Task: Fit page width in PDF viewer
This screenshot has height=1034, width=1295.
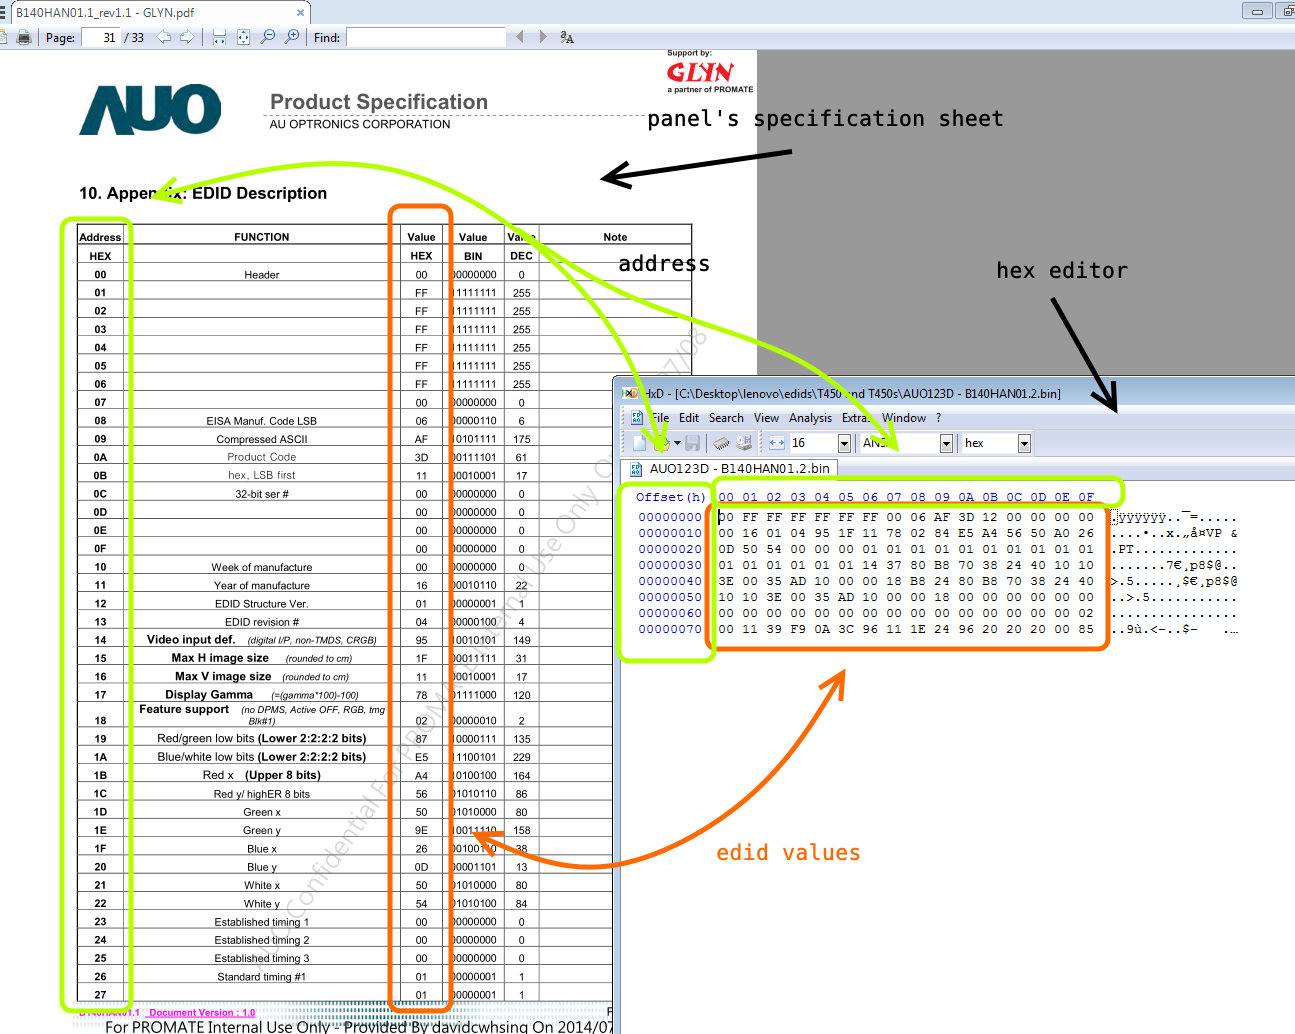Action: [x=219, y=37]
